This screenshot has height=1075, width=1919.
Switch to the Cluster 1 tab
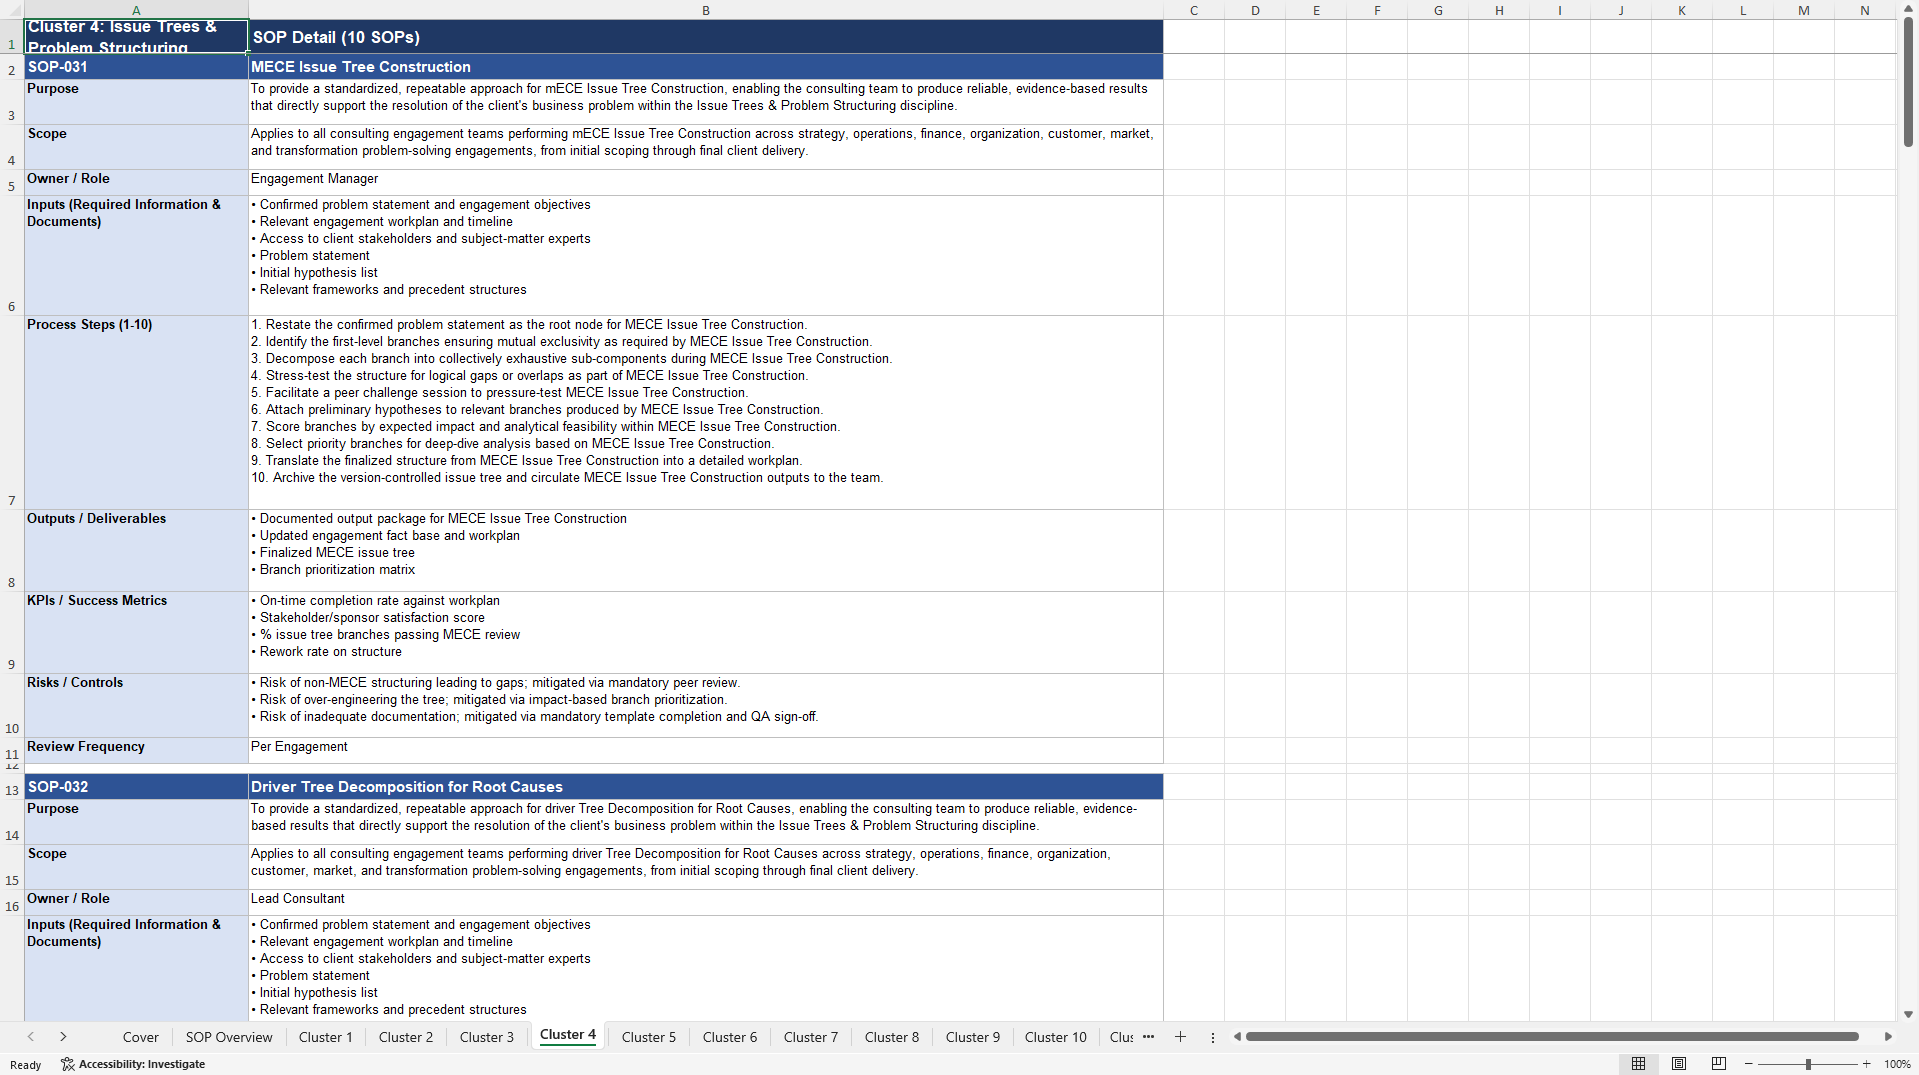tap(326, 1037)
